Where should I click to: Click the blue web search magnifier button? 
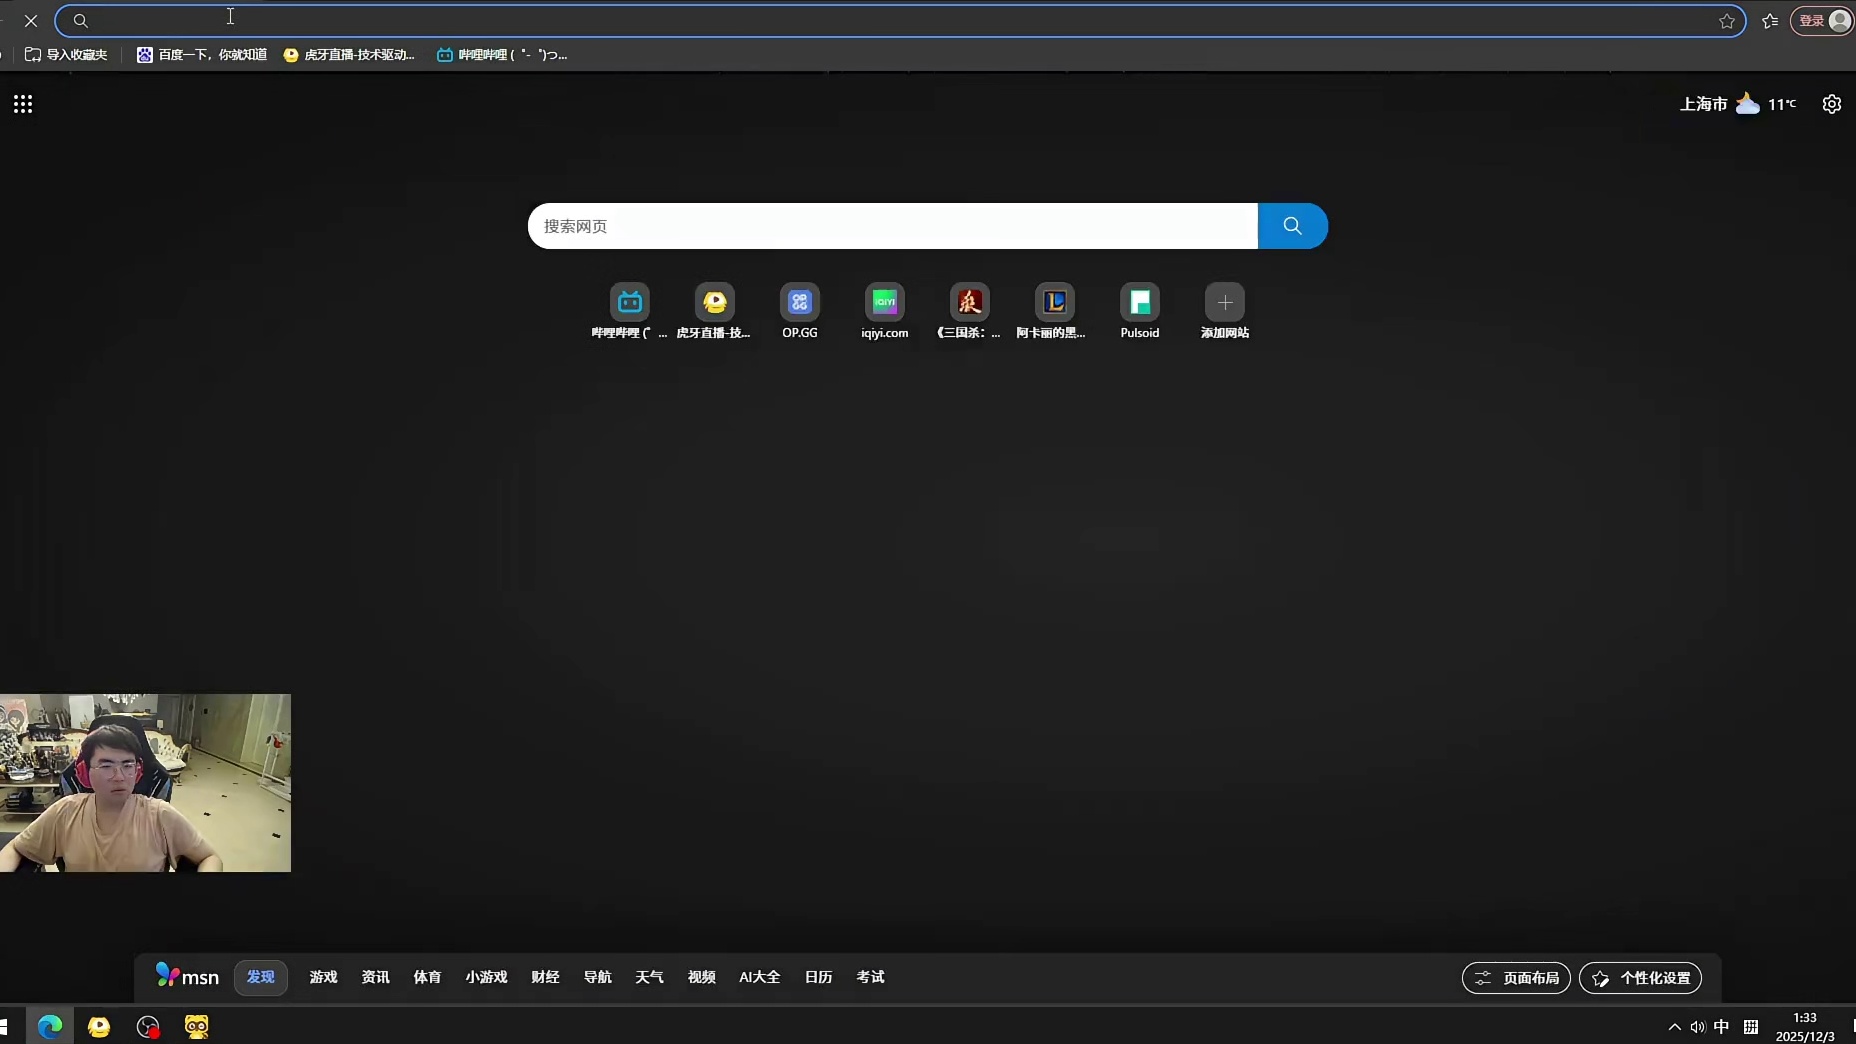tap(1292, 226)
